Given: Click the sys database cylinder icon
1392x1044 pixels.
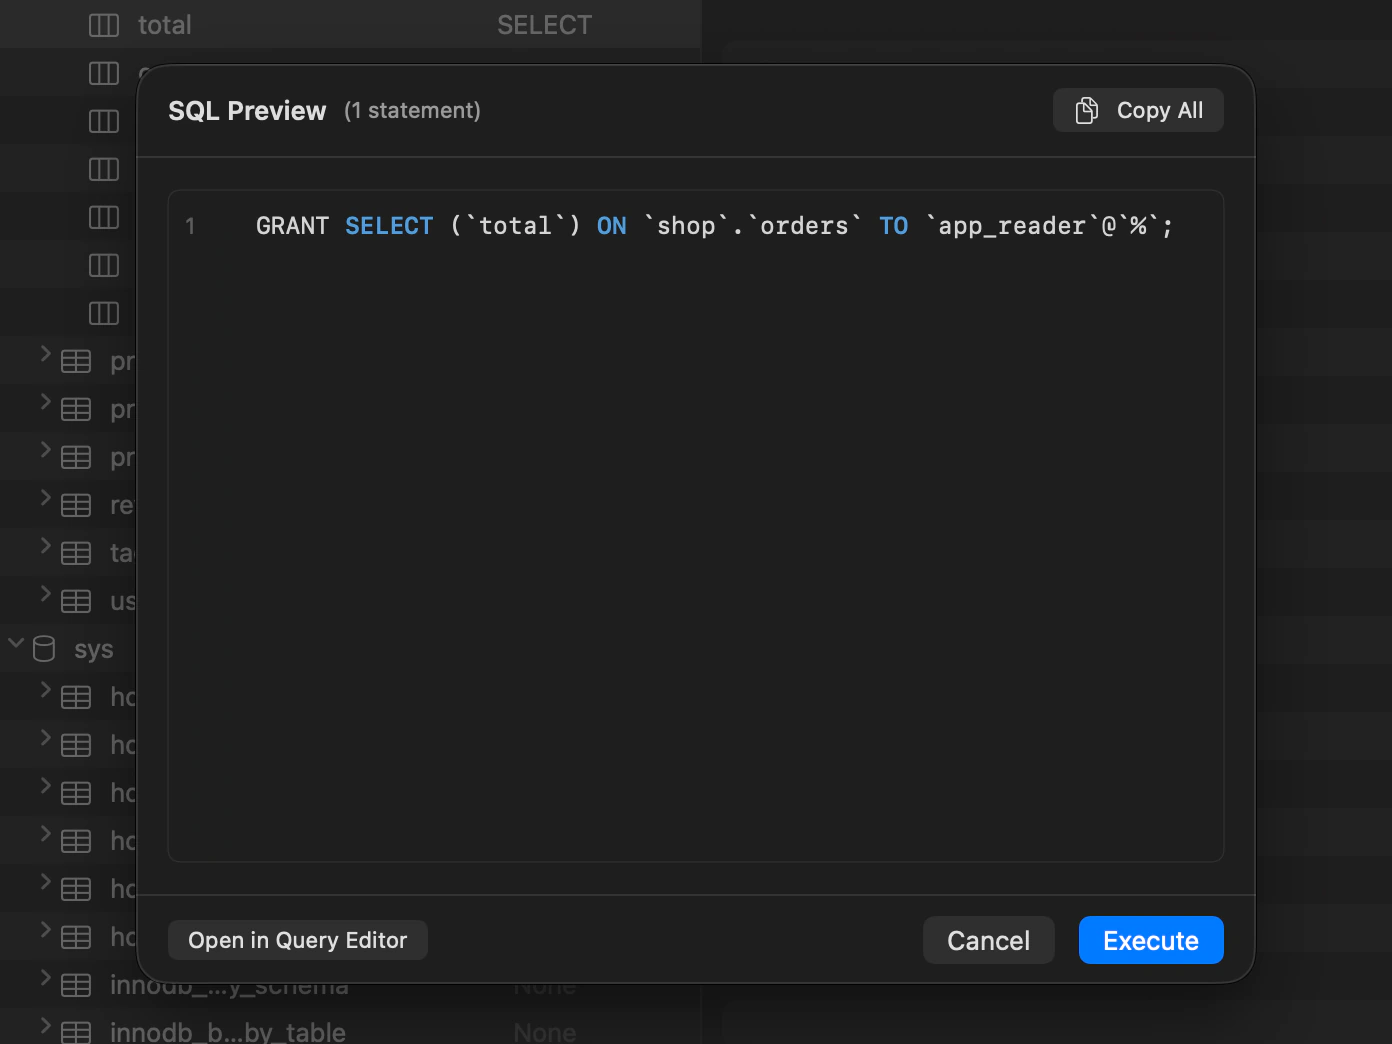Looking at the screenshot, I should (44, 649).
